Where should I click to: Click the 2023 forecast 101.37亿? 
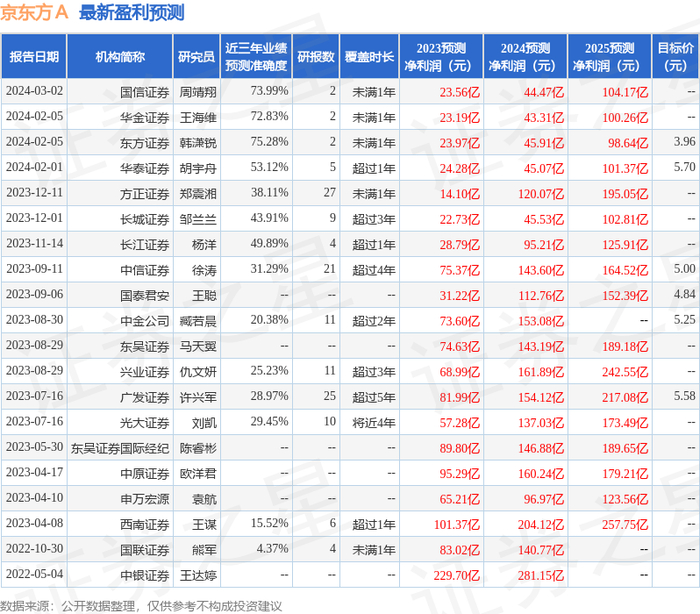457,525
